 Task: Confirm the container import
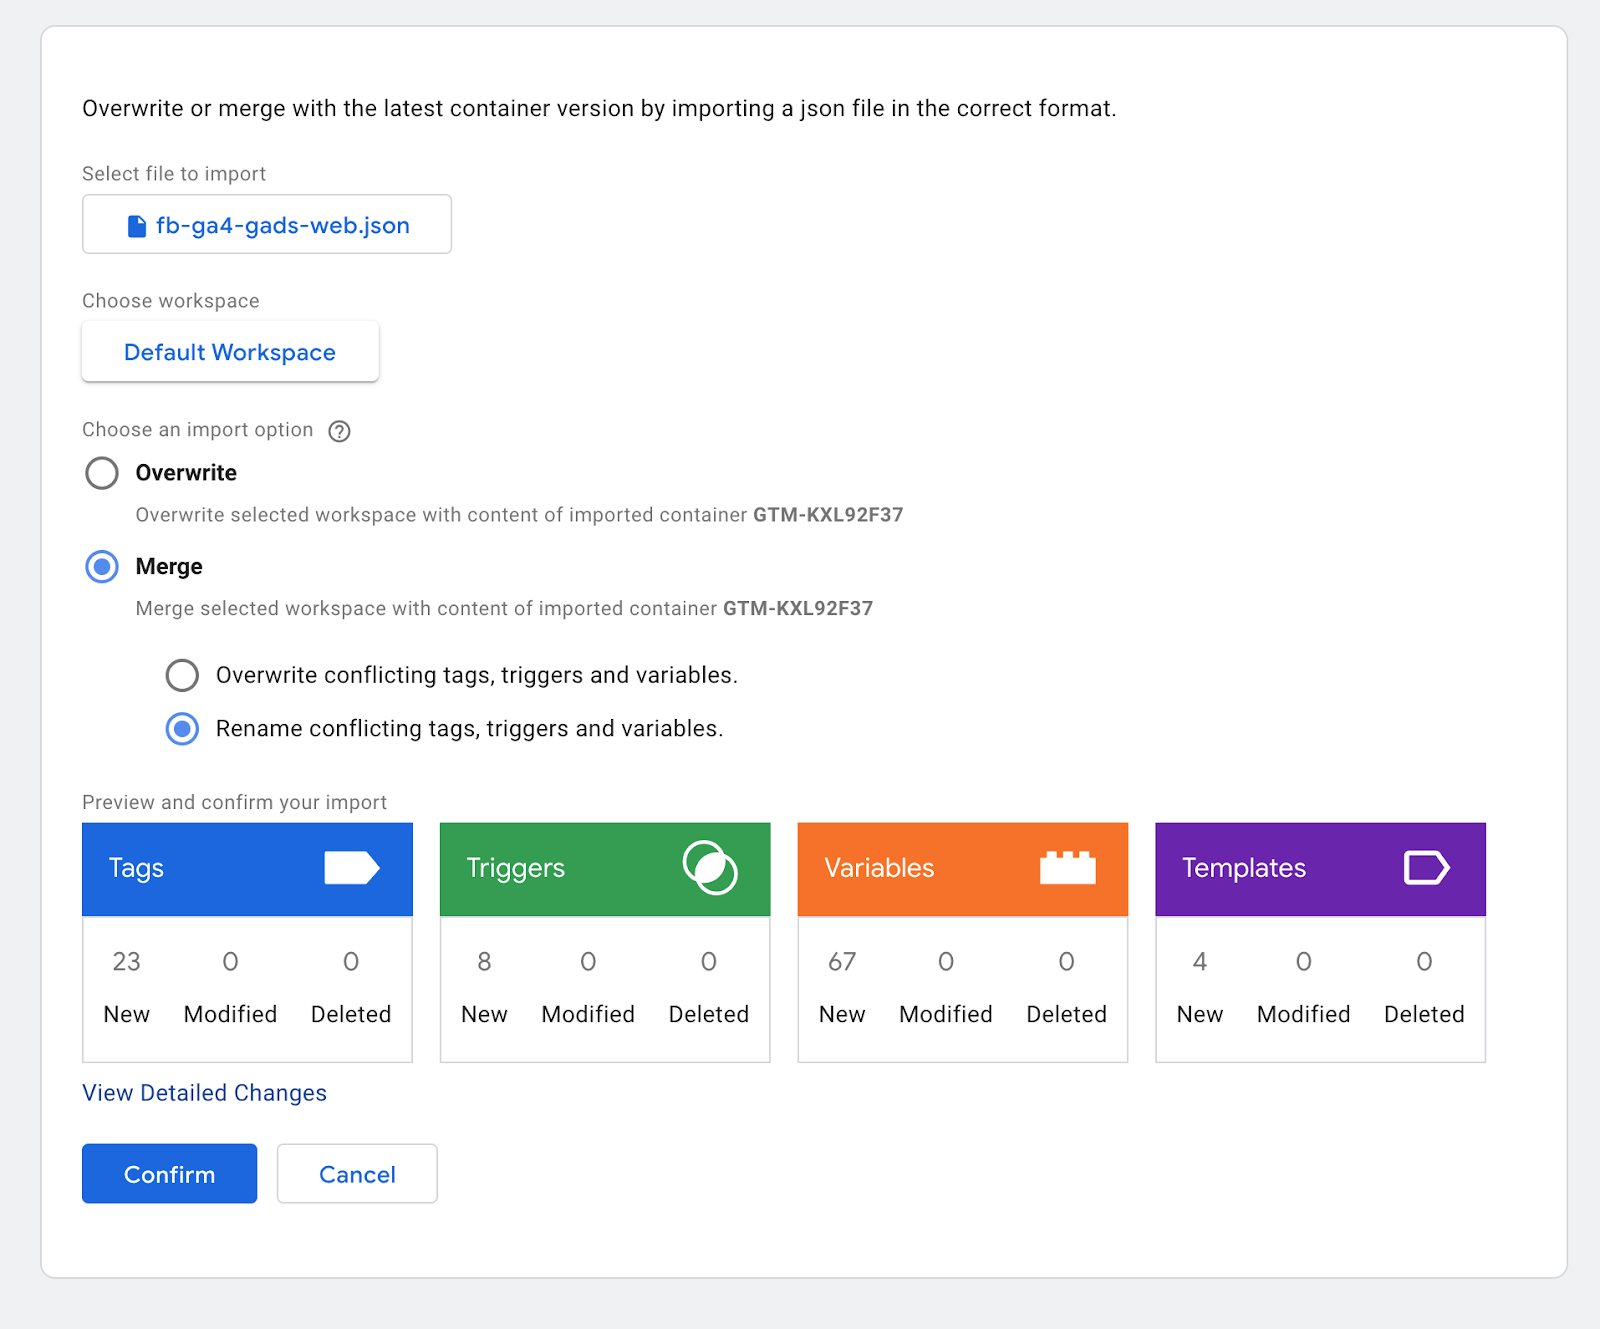168,1173
